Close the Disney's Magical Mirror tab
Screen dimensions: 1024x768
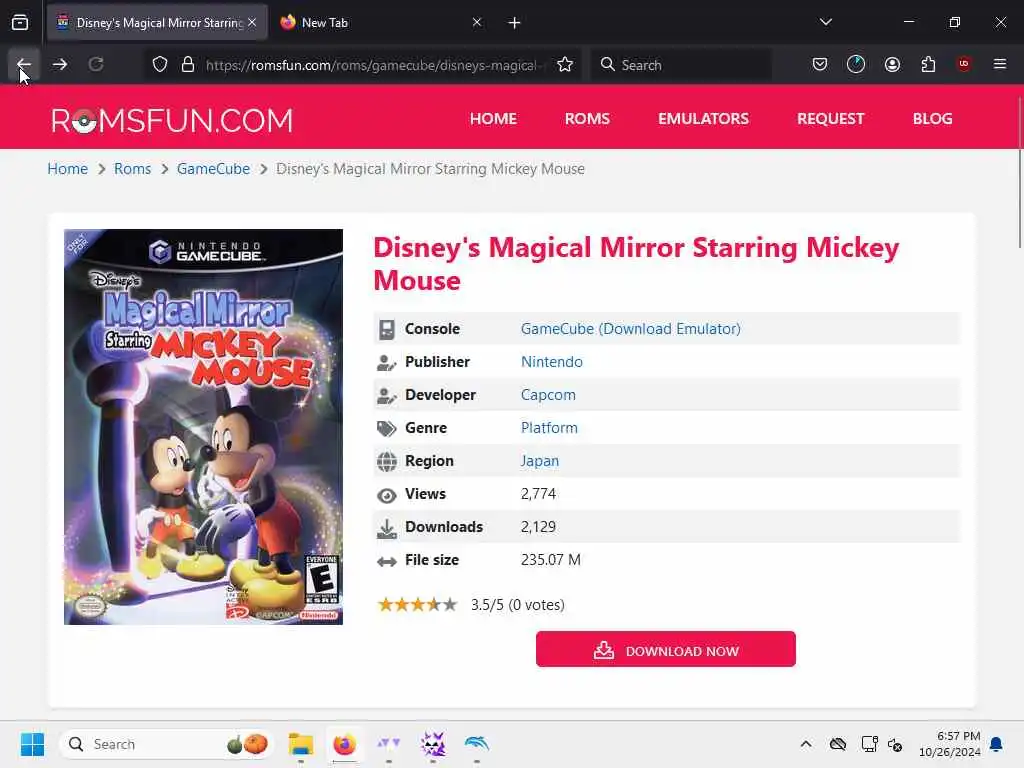(252, 22)
